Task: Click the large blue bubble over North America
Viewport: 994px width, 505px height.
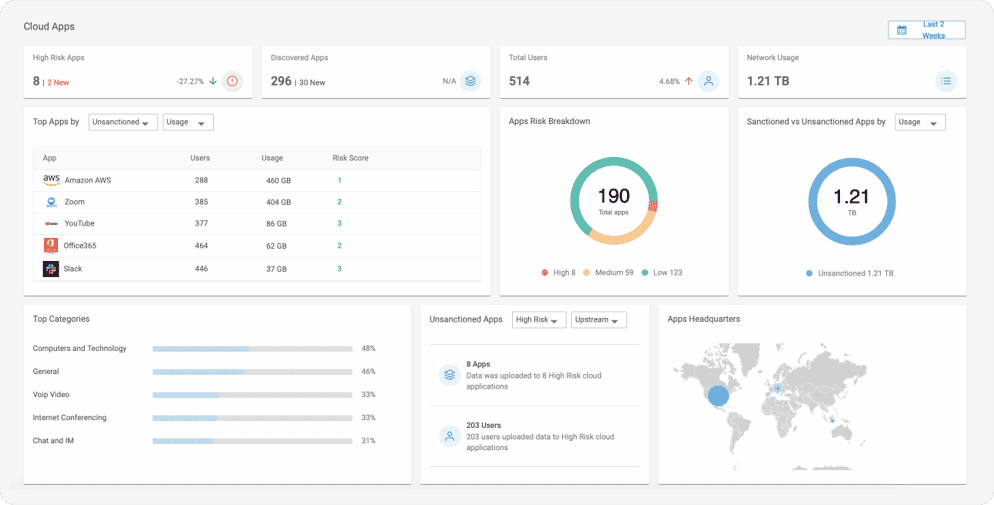Action: point(718,396)
